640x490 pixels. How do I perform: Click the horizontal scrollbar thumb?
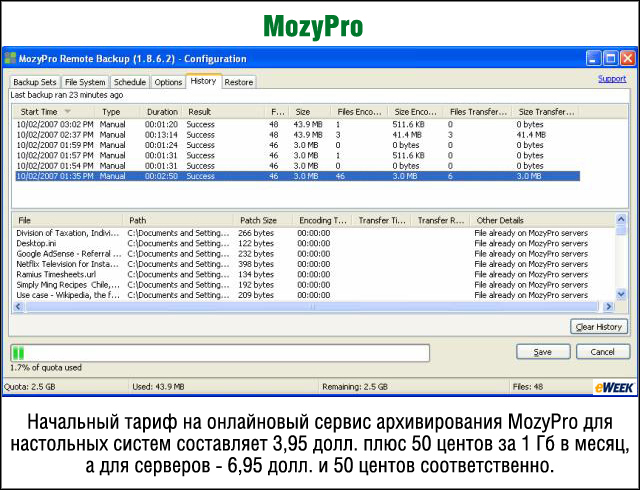click(312, 306)
